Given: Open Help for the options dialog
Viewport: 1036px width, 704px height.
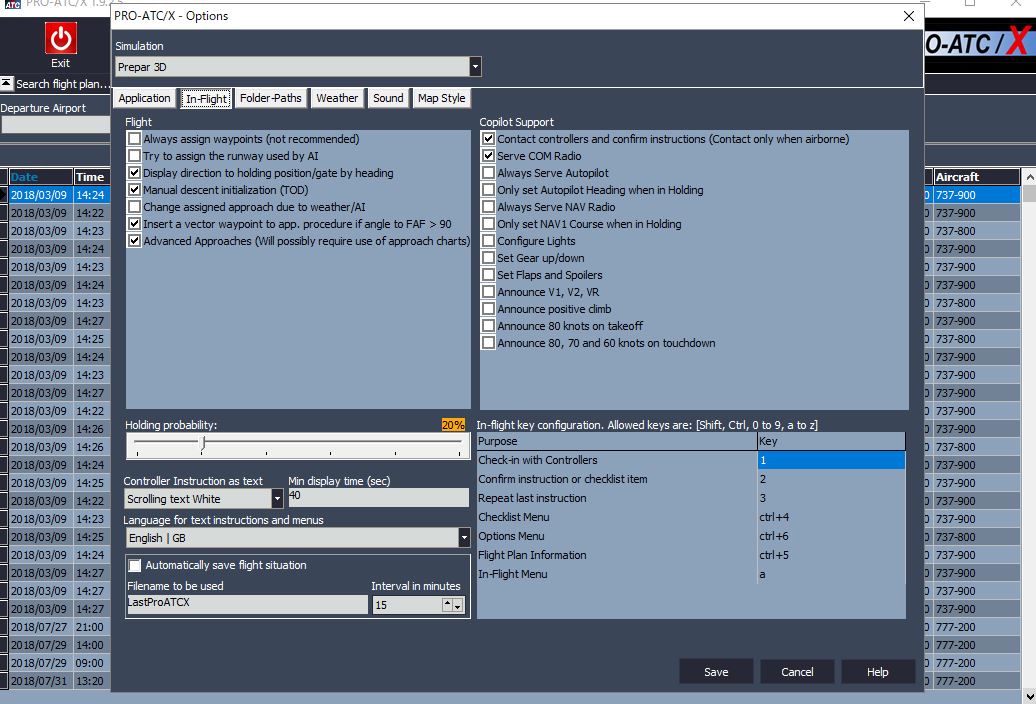Looking at the screenshot, I should tap(878, 672).
